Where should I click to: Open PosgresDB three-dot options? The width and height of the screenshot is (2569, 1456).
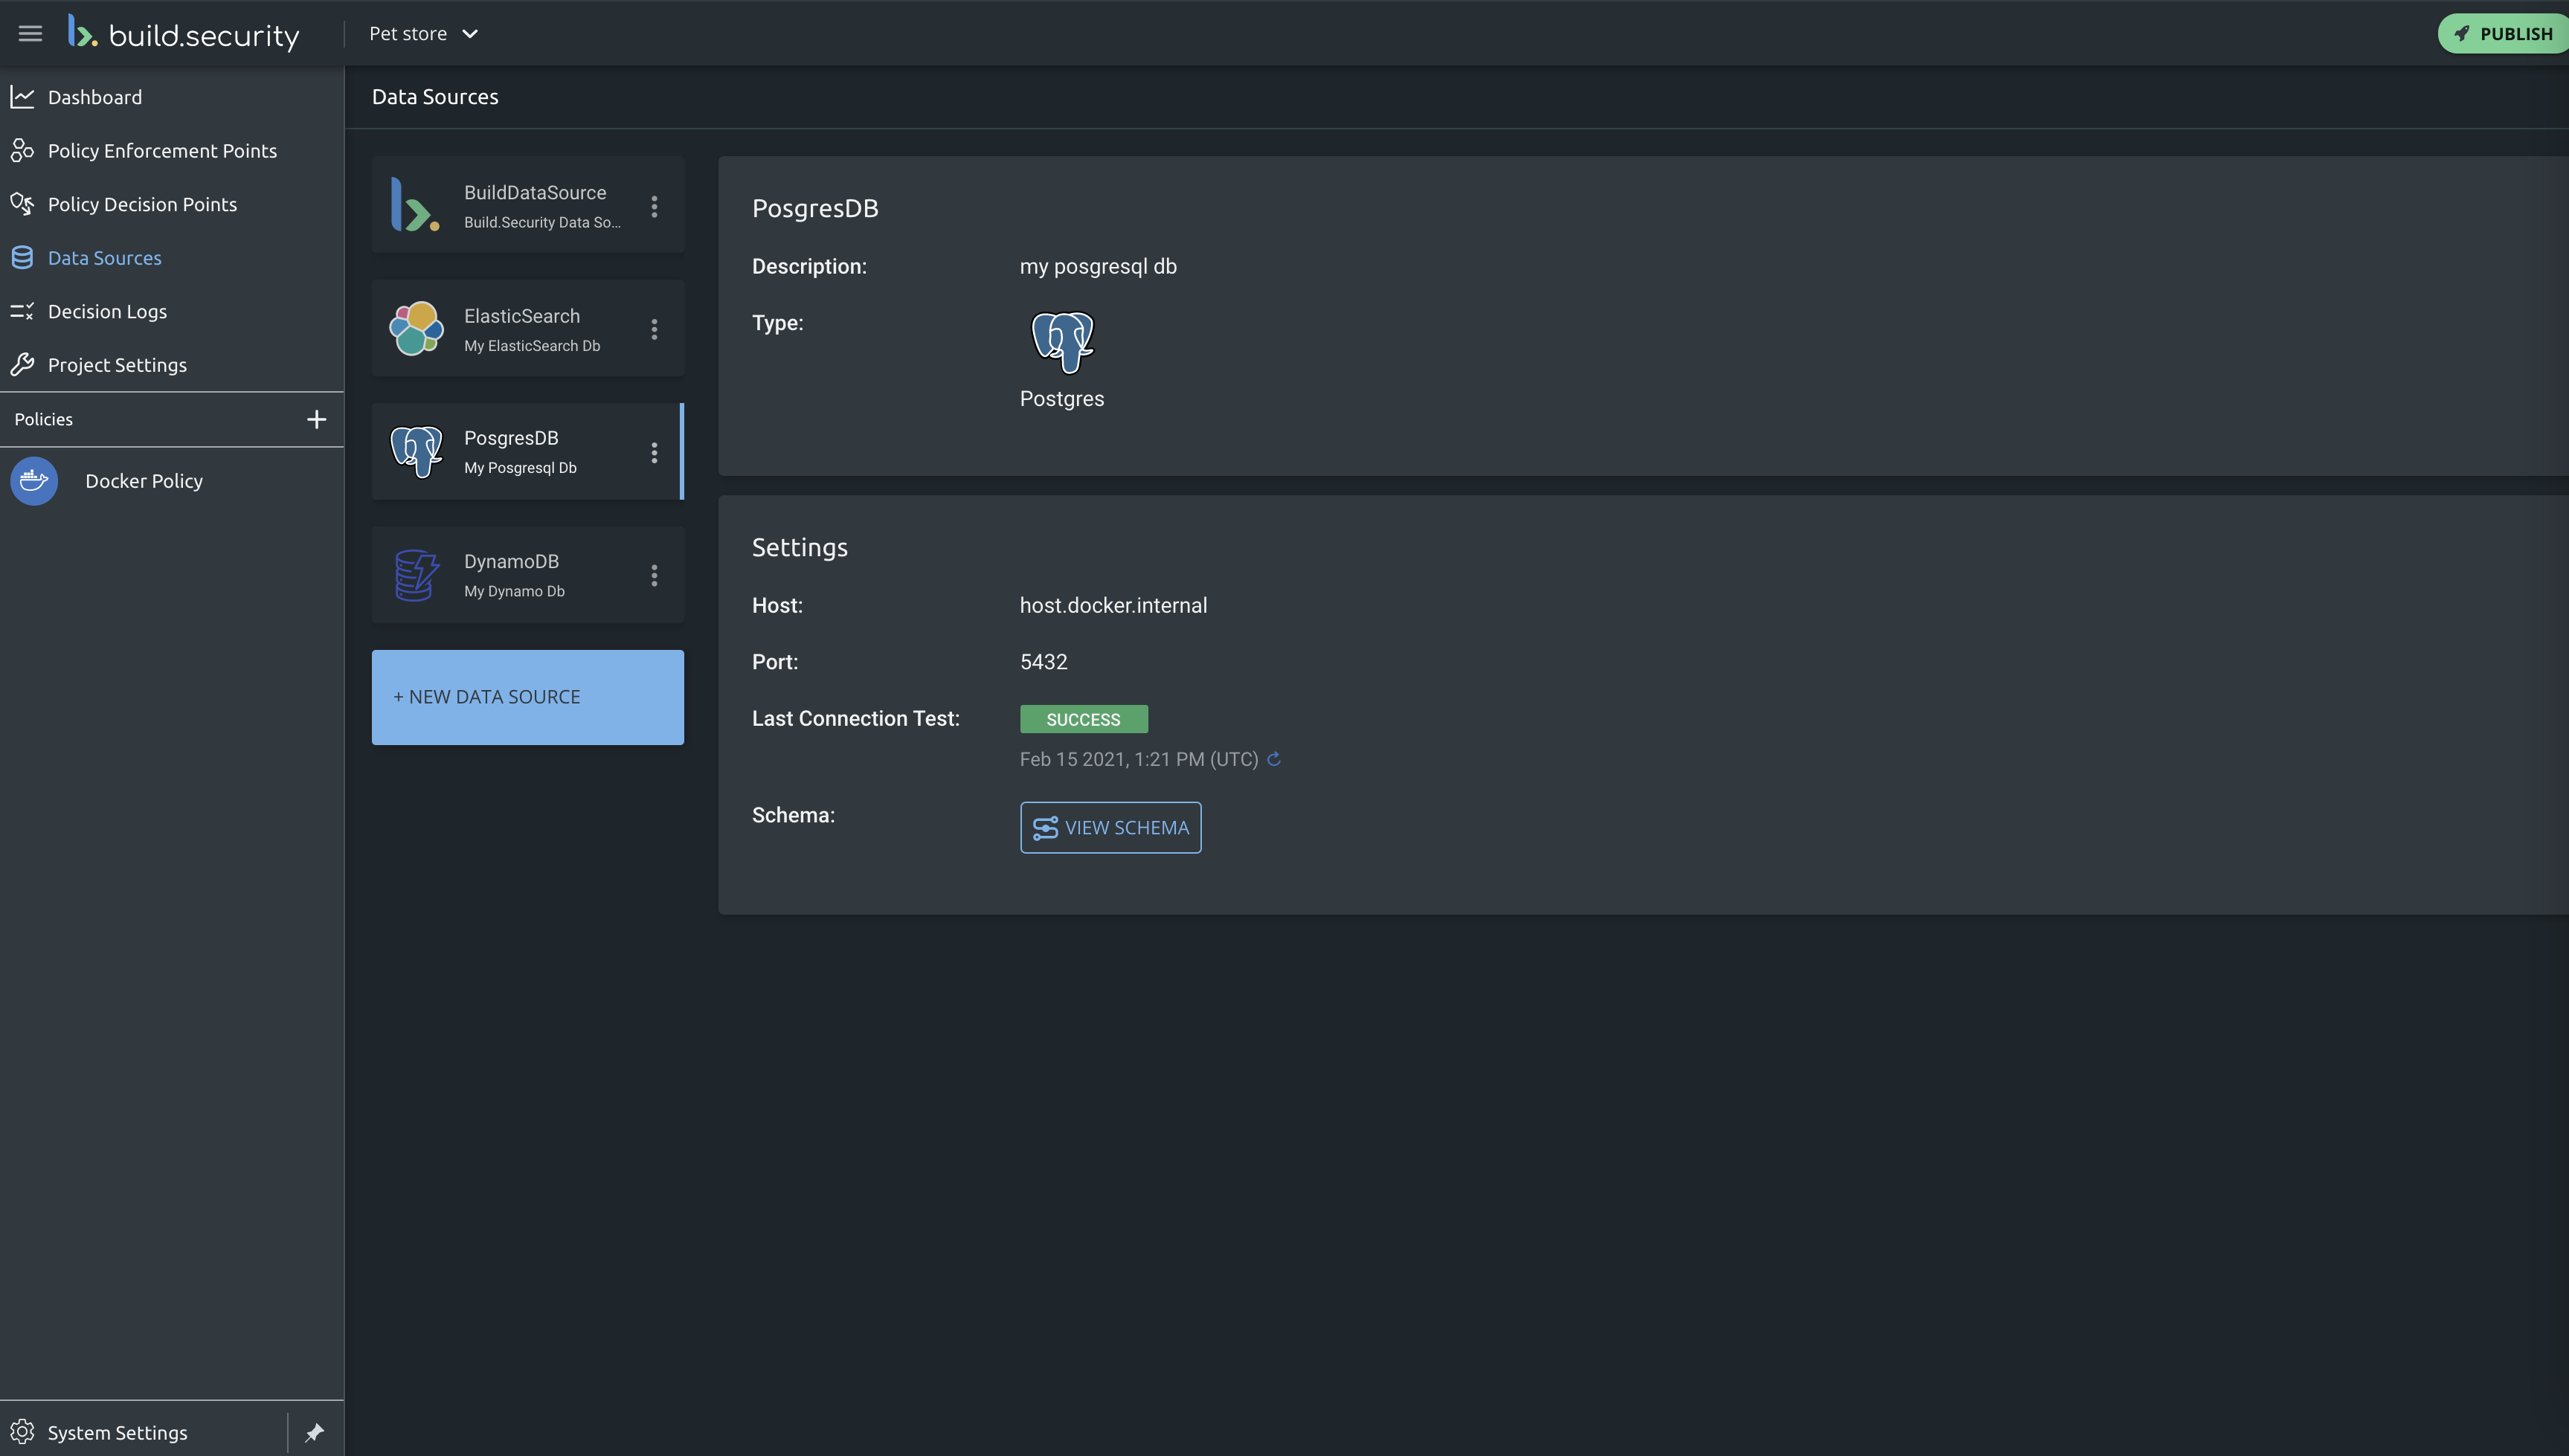[654, 452]
